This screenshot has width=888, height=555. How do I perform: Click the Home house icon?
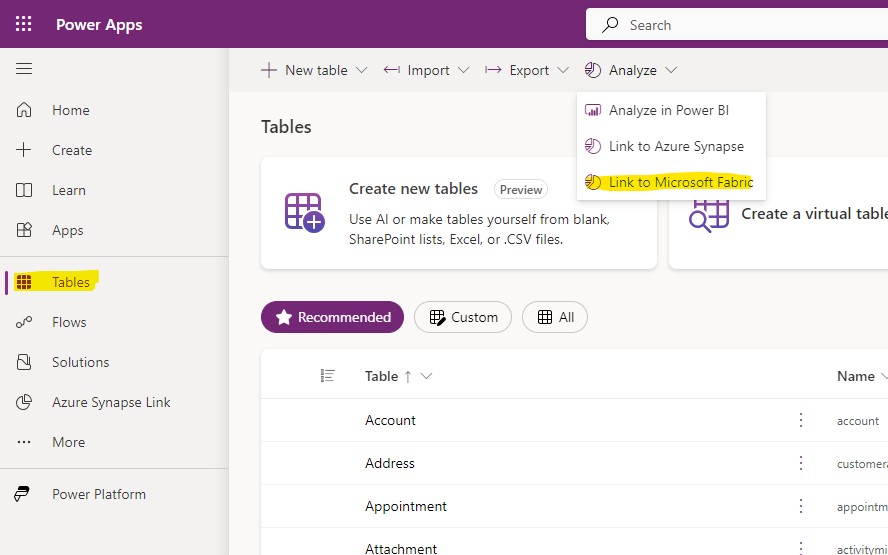click(x=24, y=110)
